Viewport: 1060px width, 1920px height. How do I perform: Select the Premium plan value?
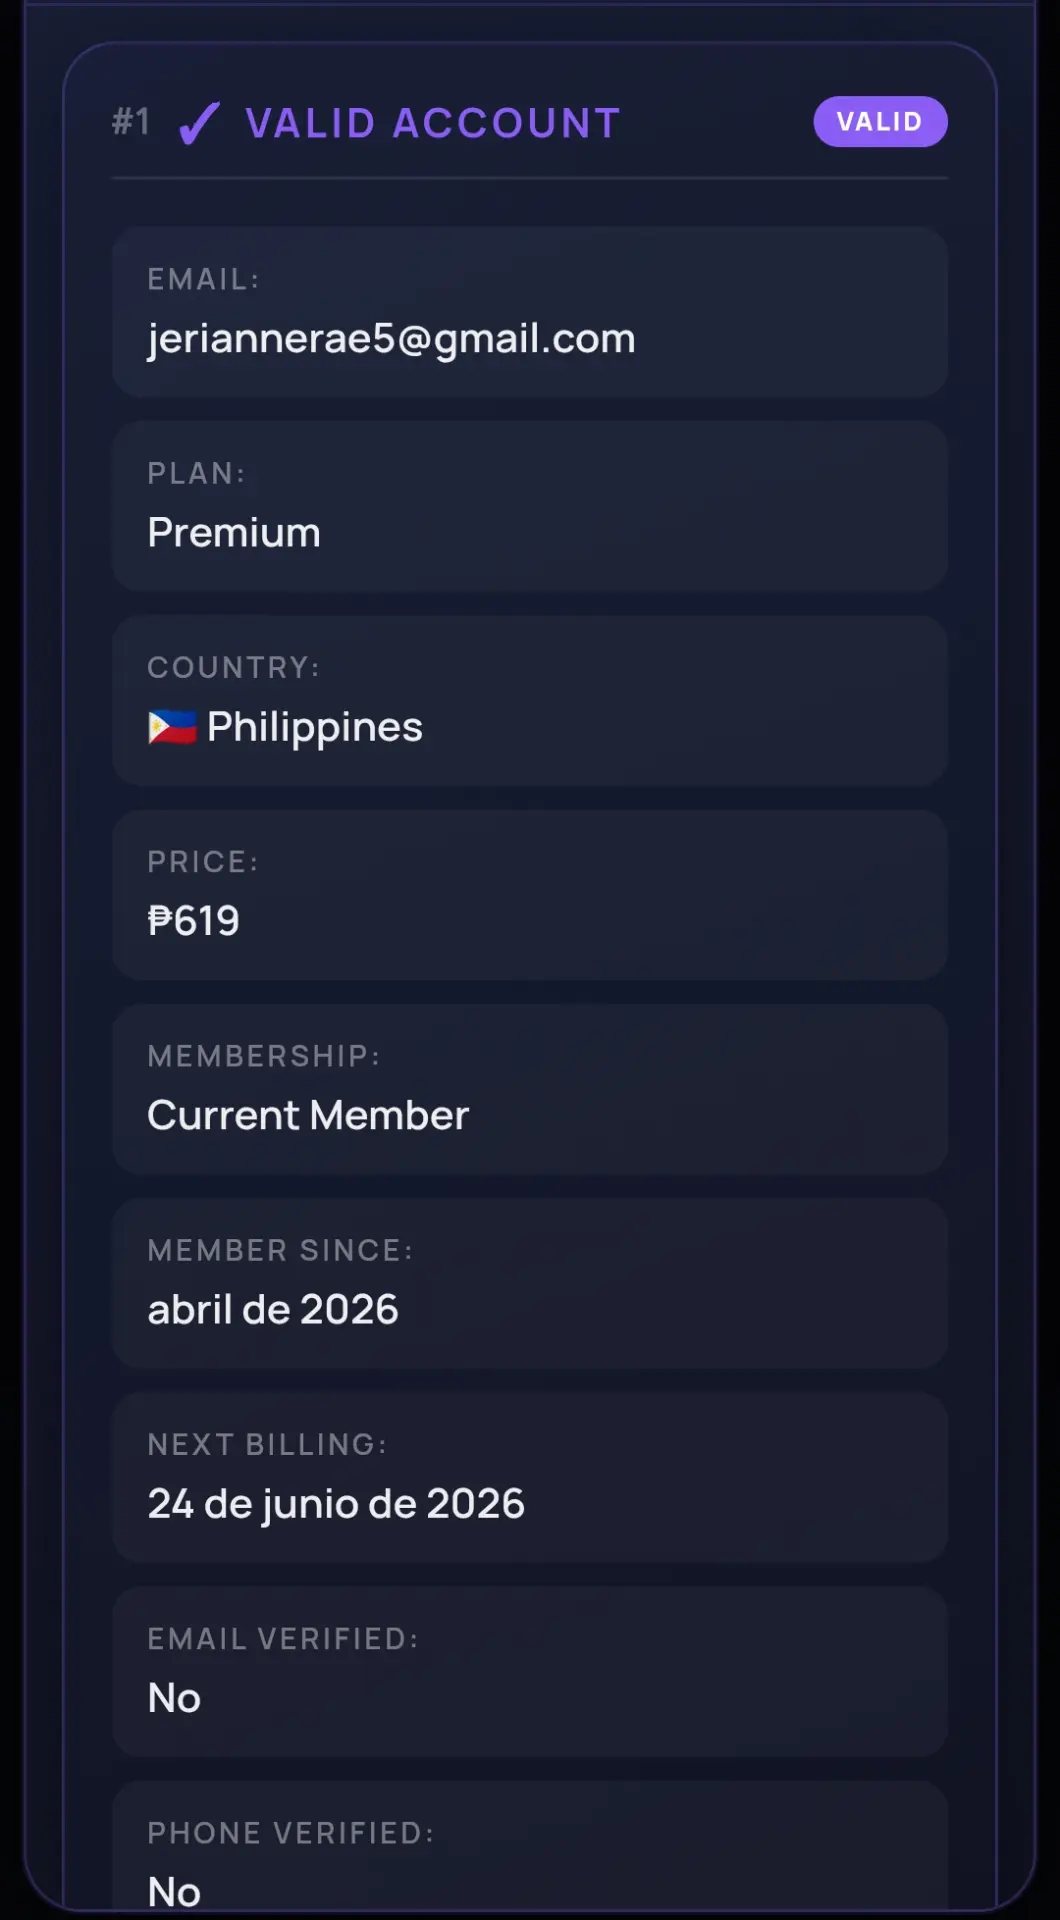tap(234, 533)
